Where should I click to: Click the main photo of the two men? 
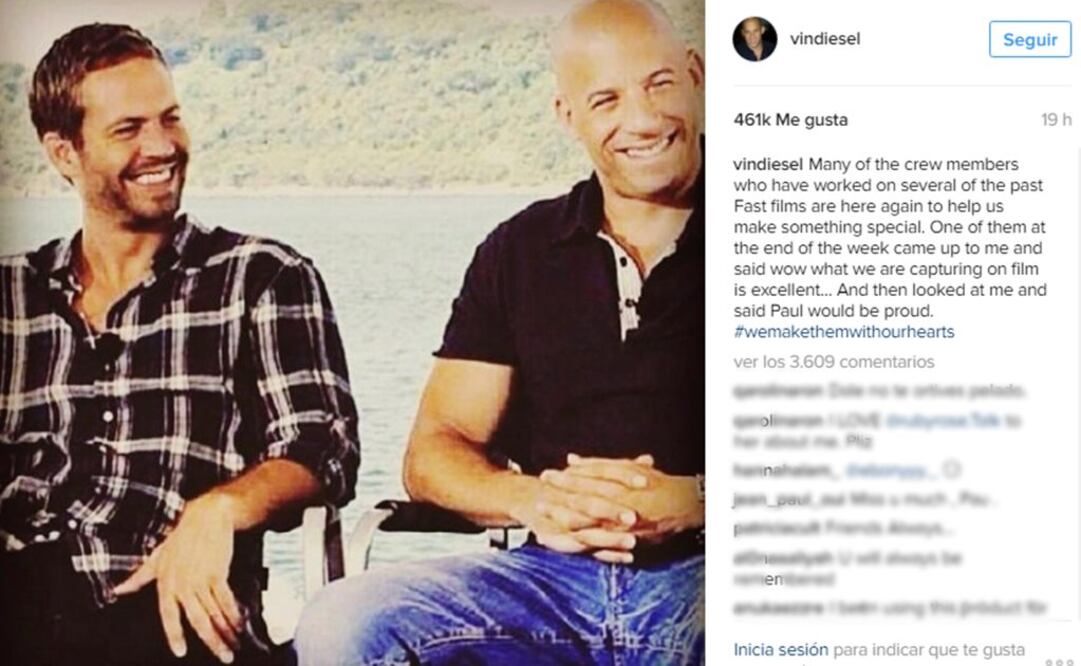(x=352, y=333)
